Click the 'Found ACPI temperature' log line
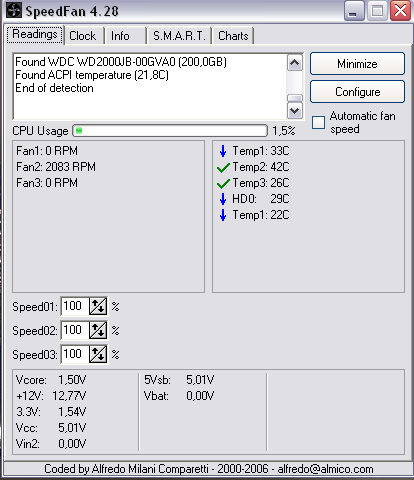The width and height of the screenshot is (414, 480). 92,75
